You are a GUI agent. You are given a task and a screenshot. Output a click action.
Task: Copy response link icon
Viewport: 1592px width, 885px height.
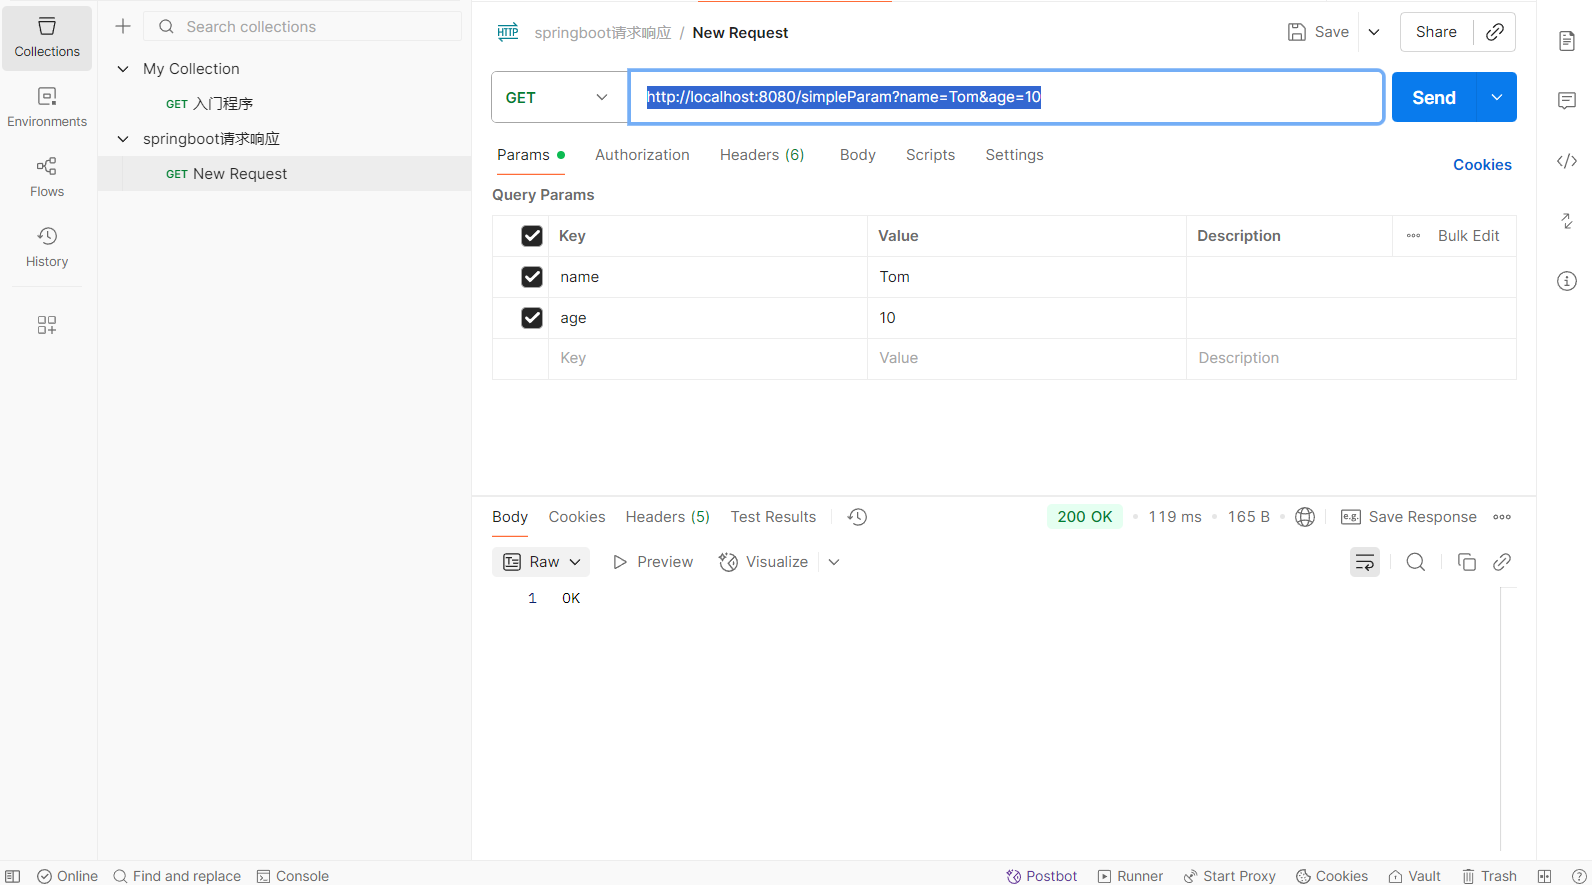tap(1502, 562)
